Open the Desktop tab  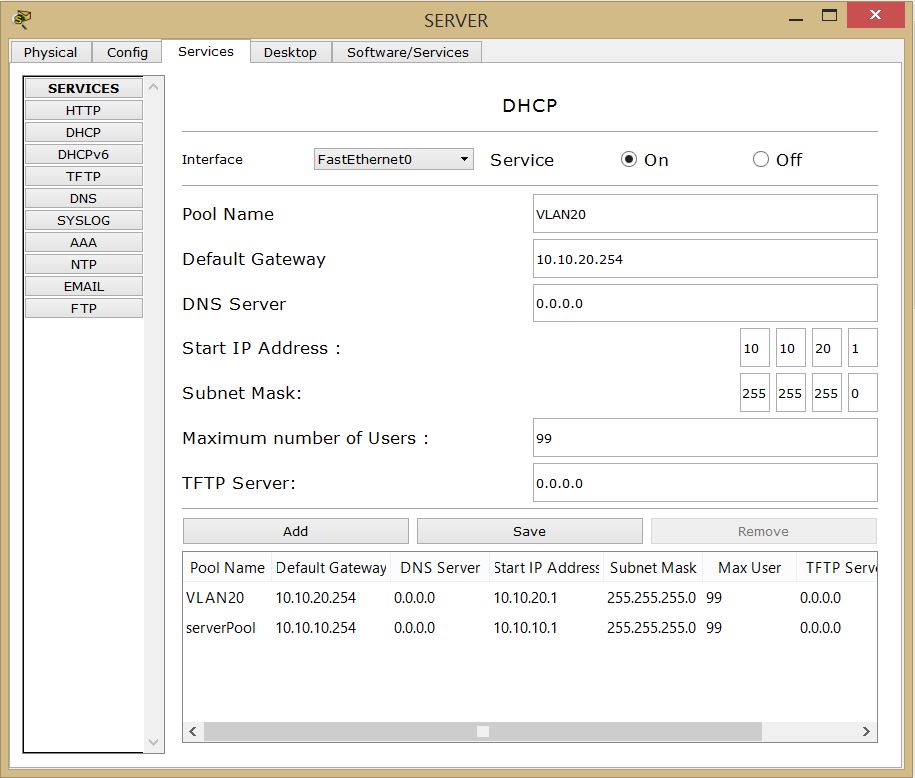pyautogui.click(x=290, y=52)
